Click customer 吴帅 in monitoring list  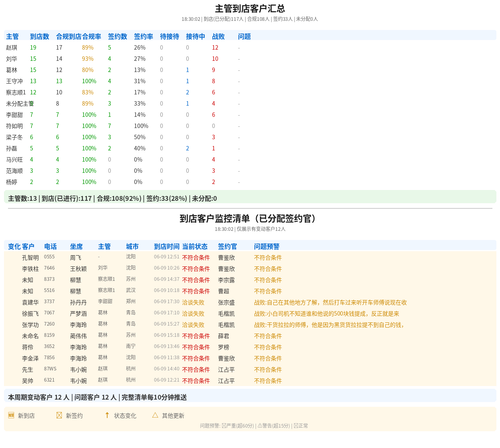tap(27, 381)
